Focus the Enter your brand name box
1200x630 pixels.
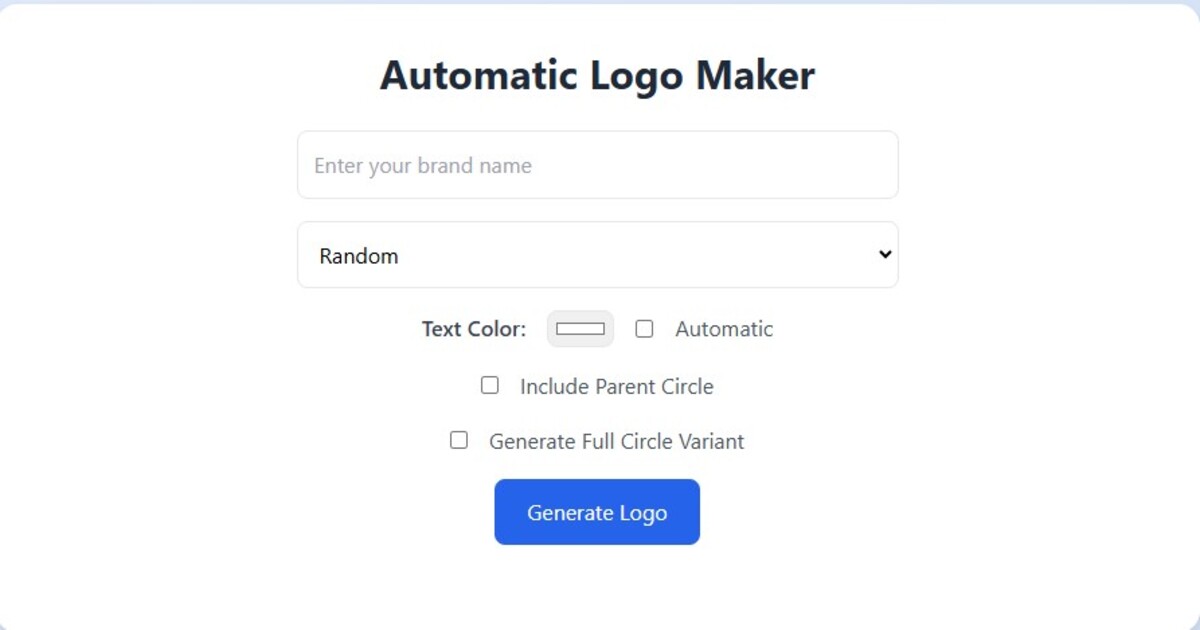(597, 164)
